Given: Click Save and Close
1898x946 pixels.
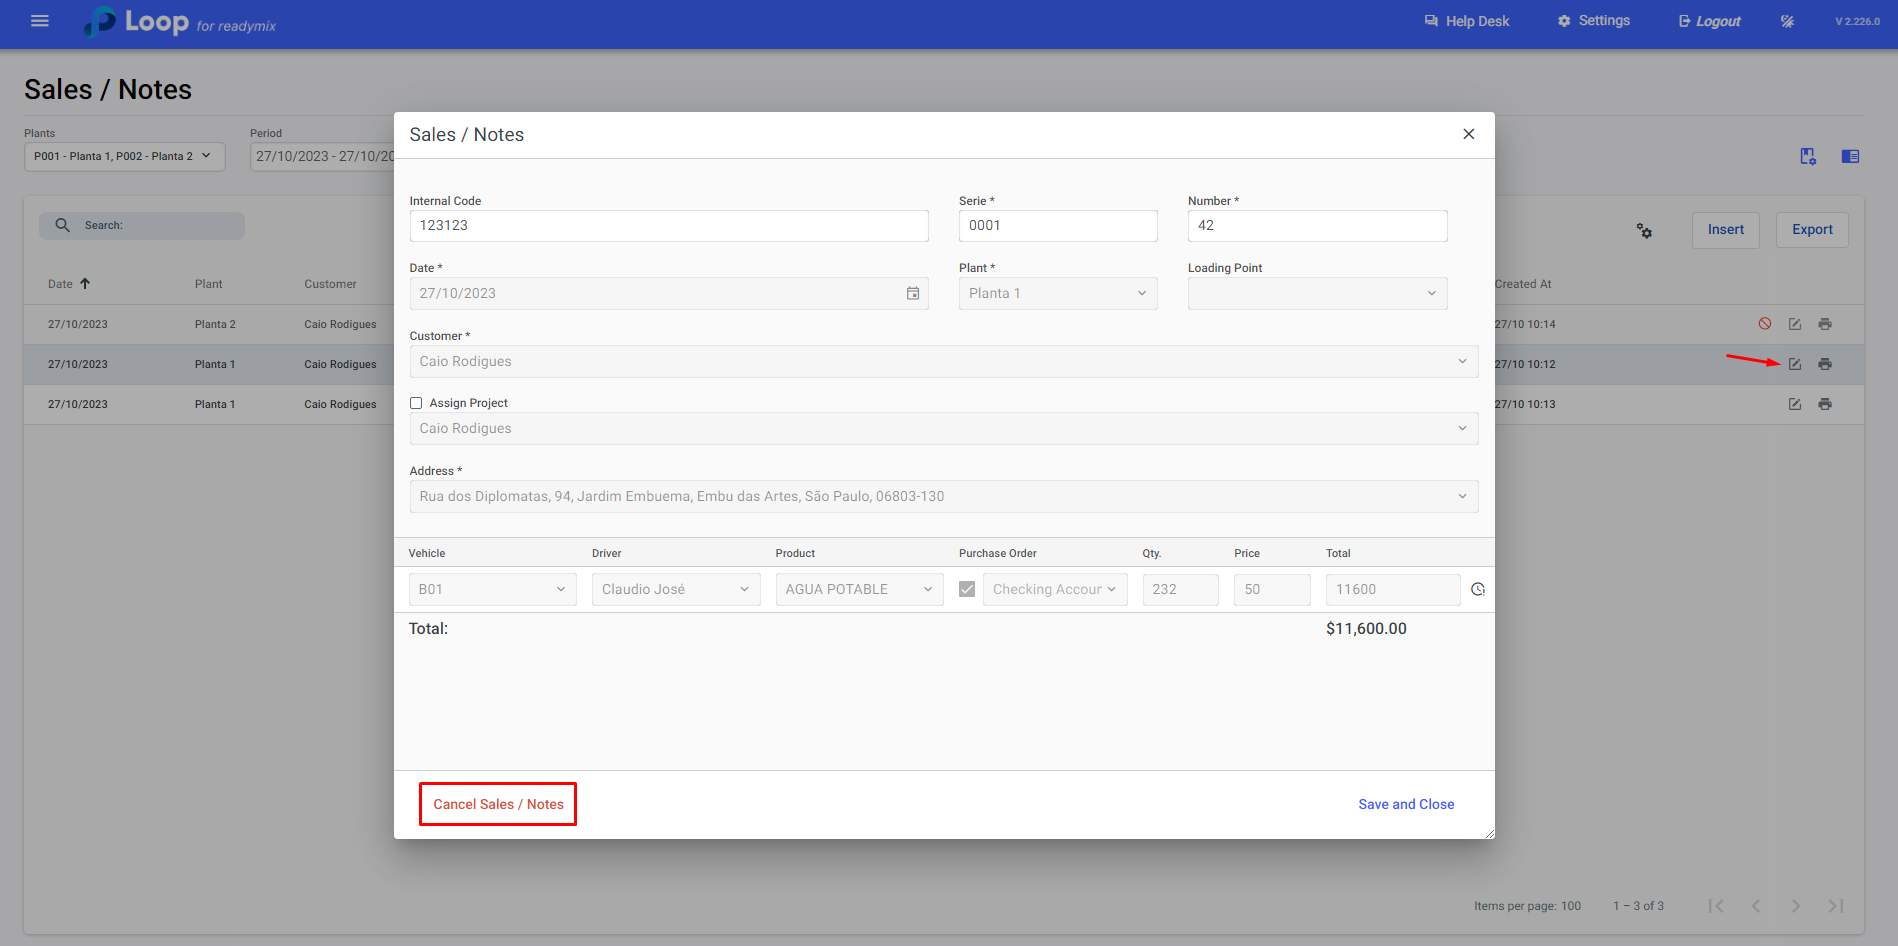Looking at the screenshot, I should tap(1406, 804).
